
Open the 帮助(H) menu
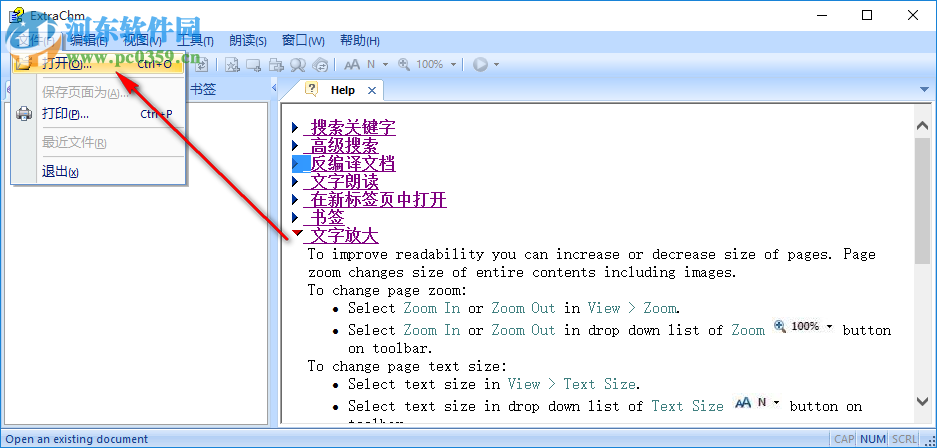click(x=360, y=41)
